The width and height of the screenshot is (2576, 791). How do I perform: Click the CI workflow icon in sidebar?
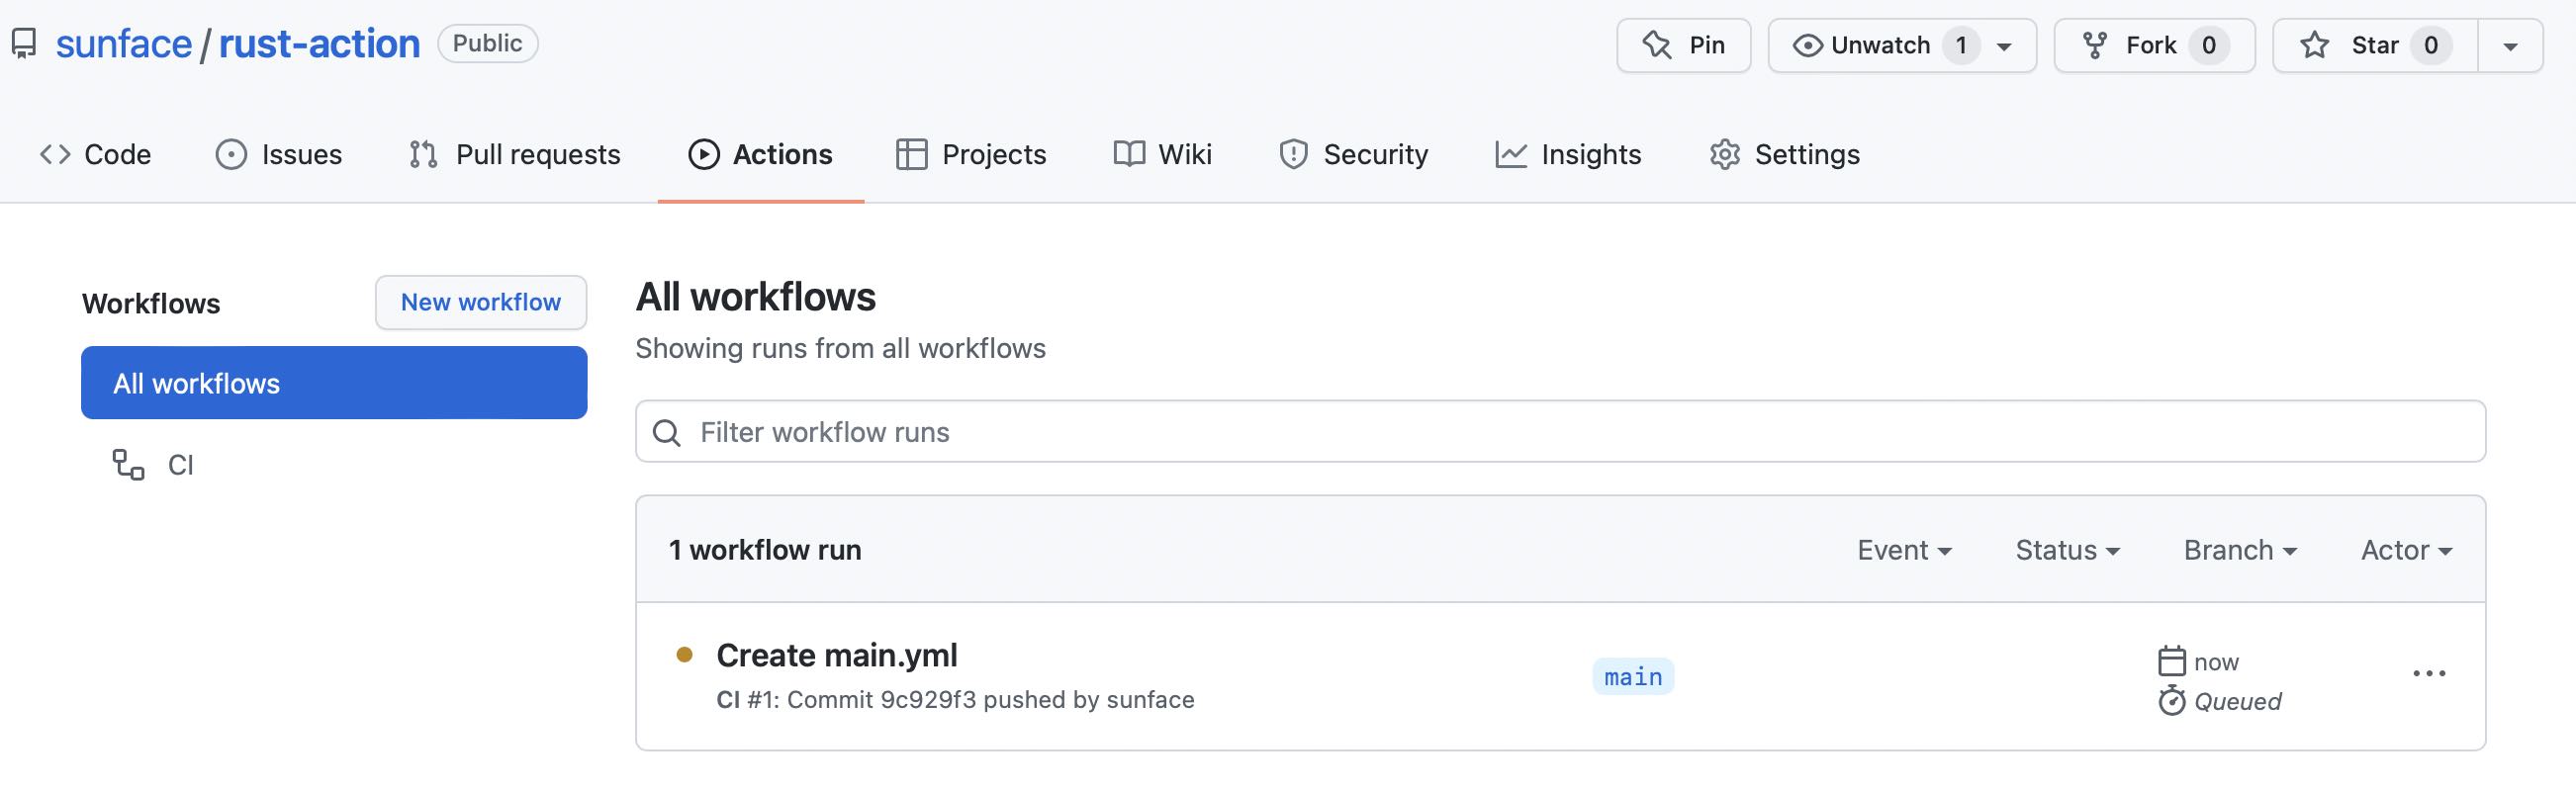point(128,465)
